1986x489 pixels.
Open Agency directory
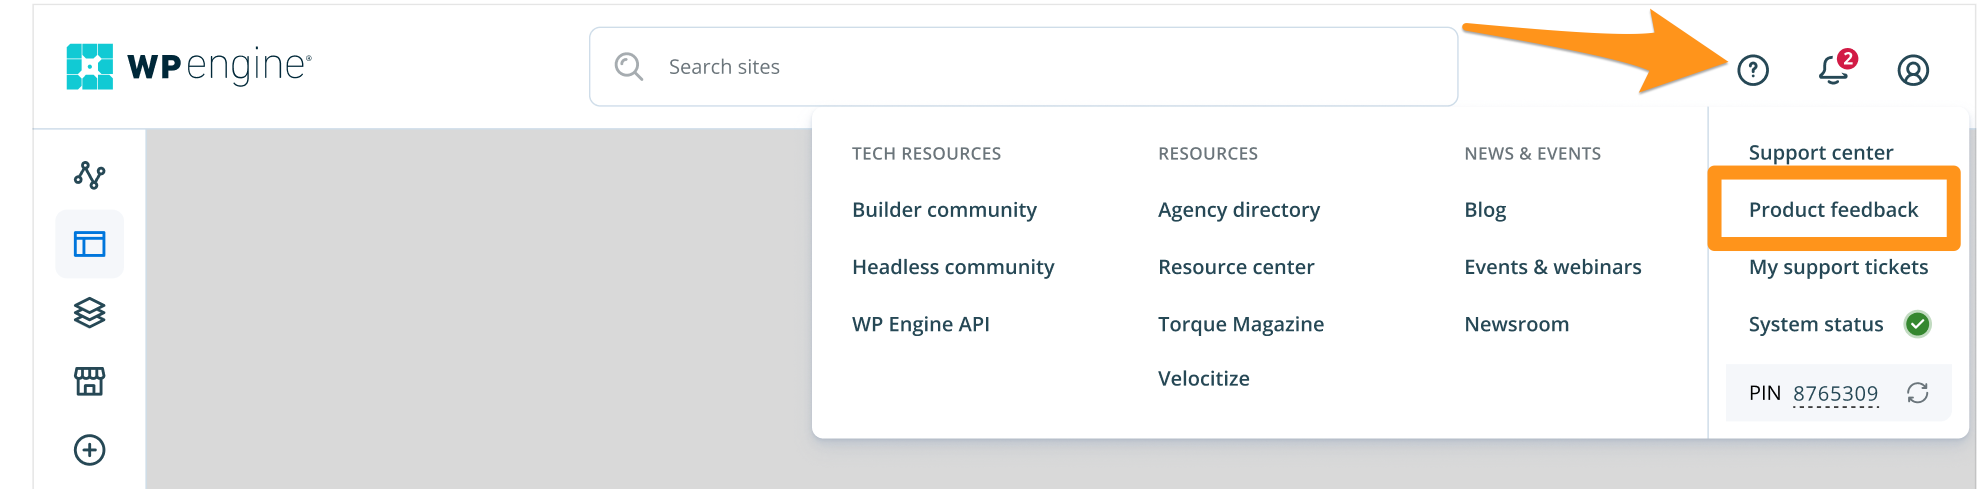(x=1238, y=210)
